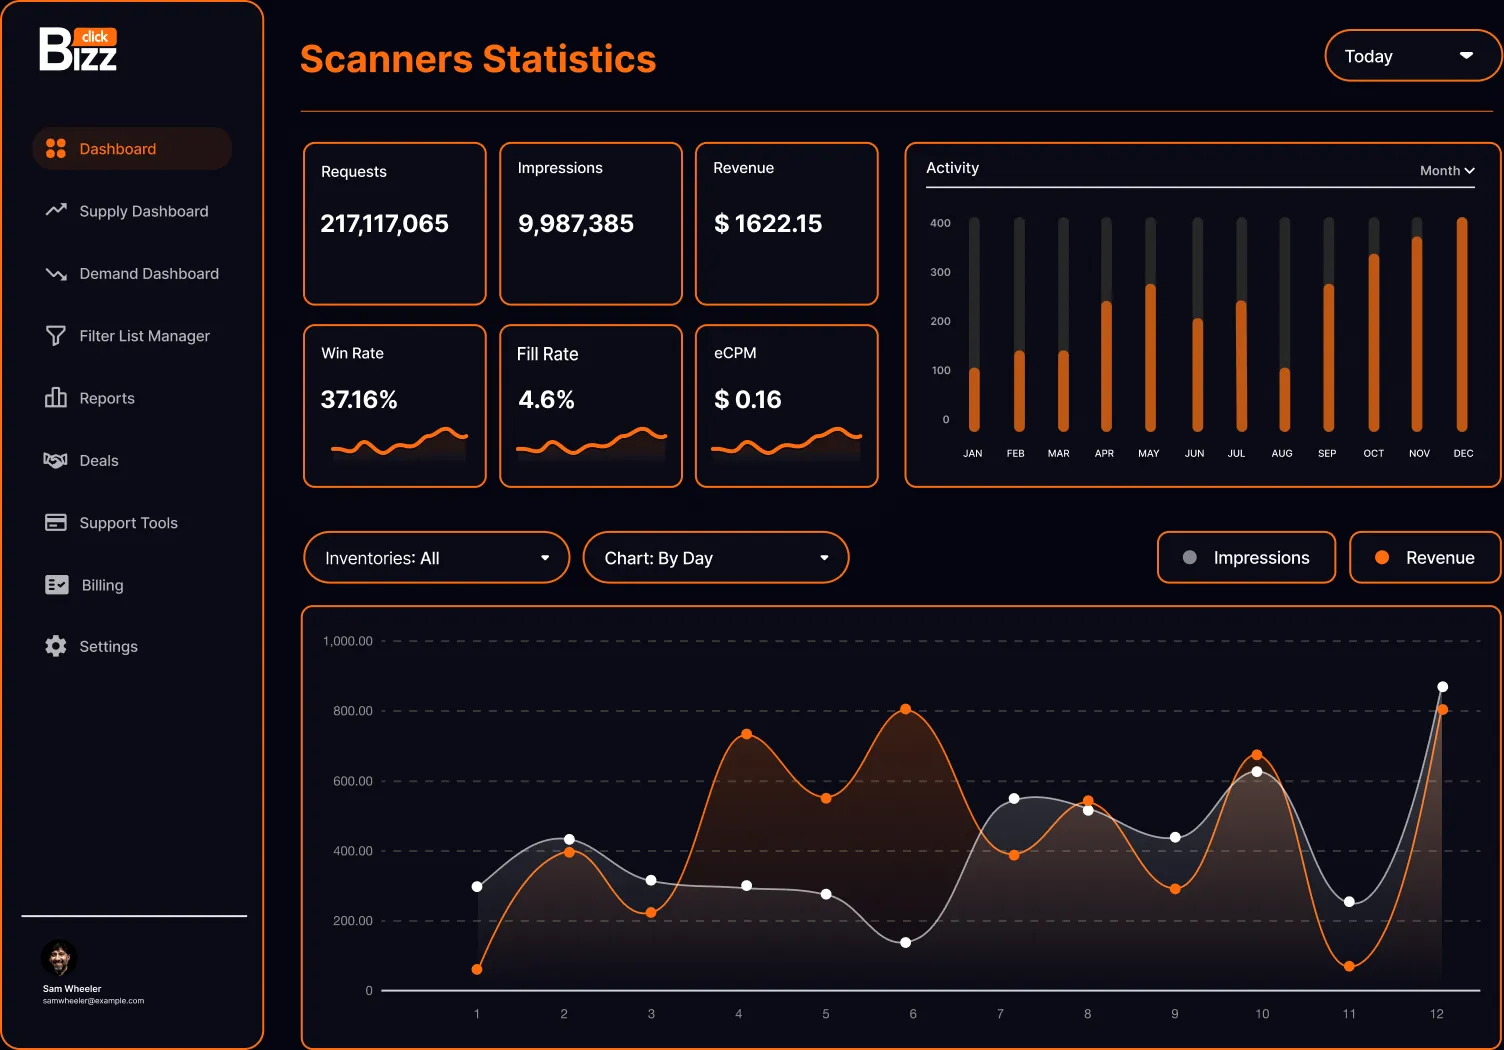Click the Fill Rate 4.6% card
The width and height of the screenshot is (1504, 1050).
click(591, 406)
